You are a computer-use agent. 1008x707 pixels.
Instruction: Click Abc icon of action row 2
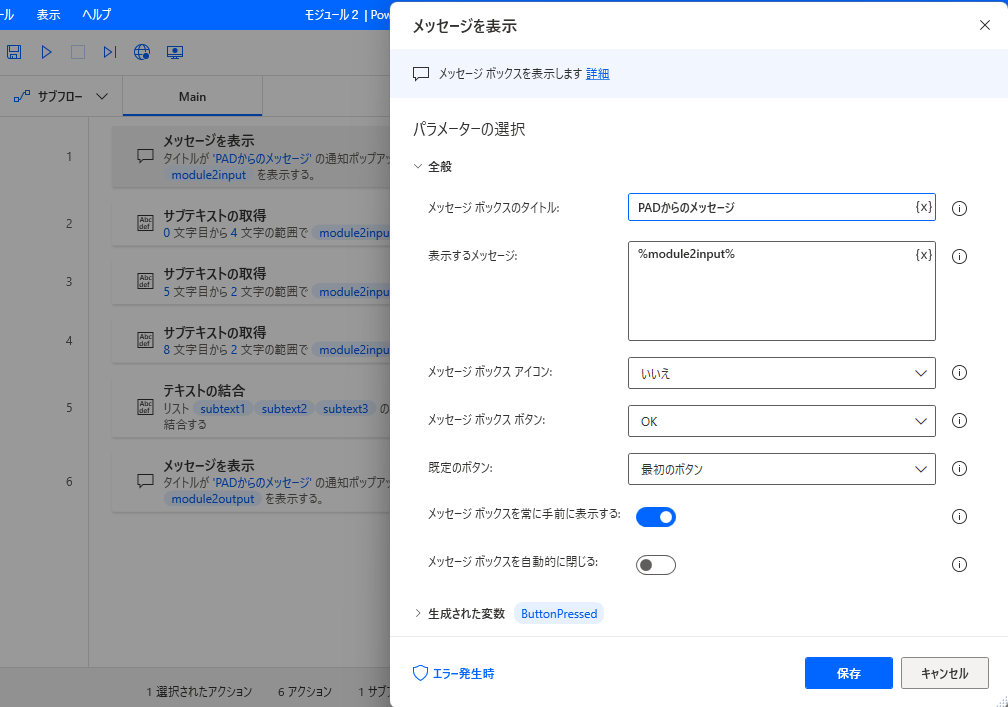tap(145, 223)
